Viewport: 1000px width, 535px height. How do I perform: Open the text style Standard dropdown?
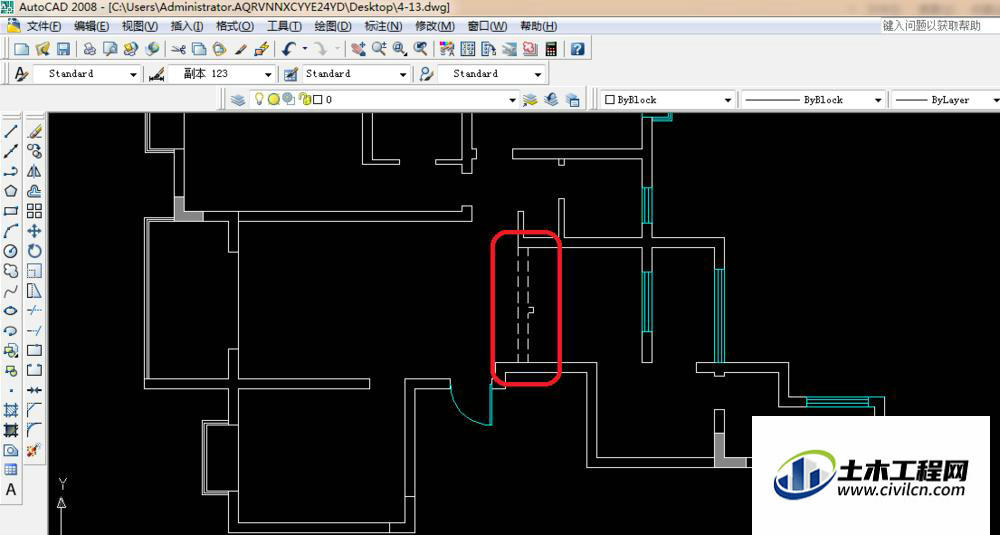(85, 74)
